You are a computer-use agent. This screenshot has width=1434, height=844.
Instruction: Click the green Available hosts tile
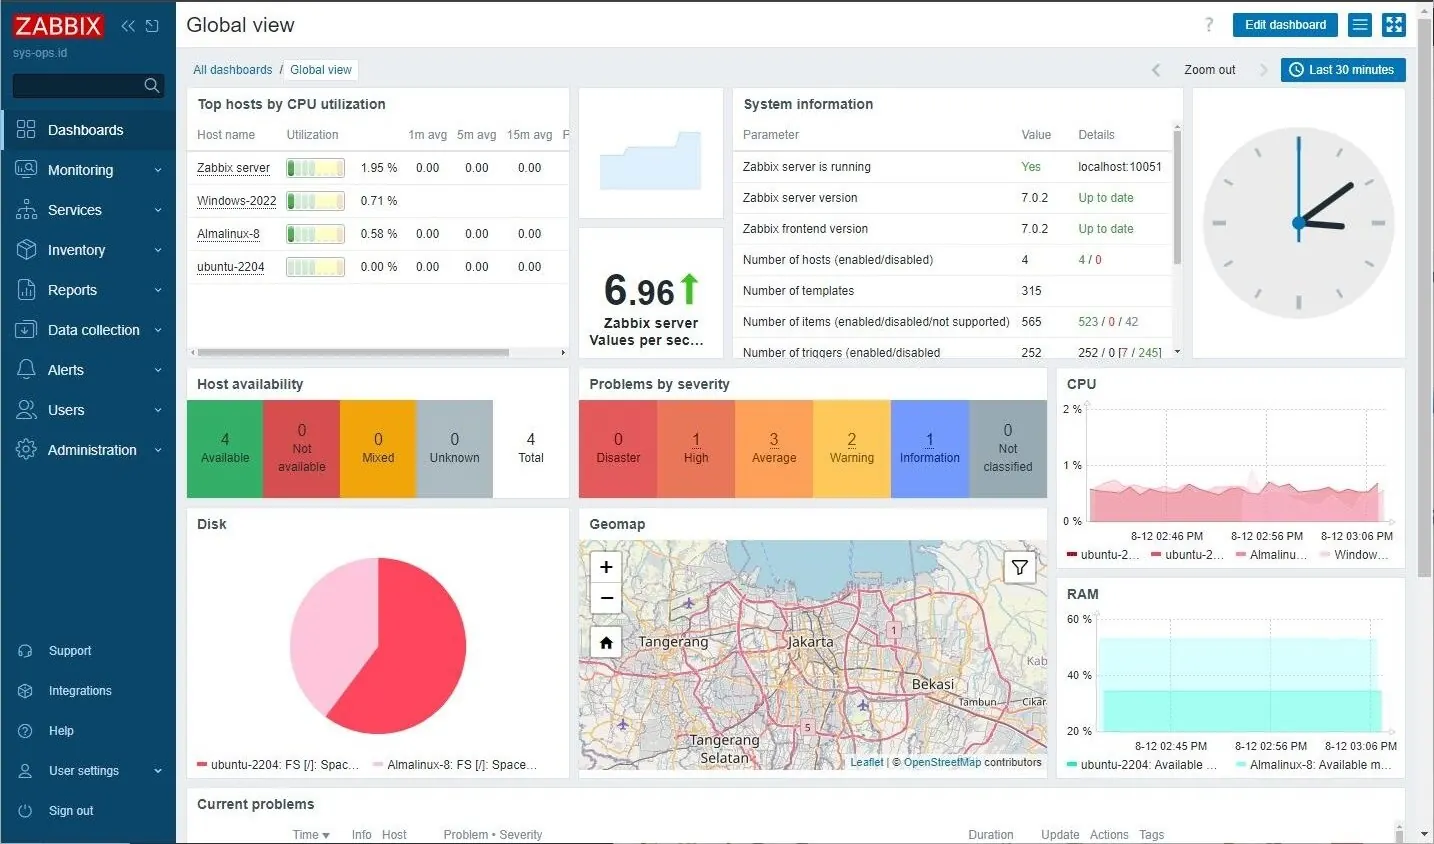[x=225, y=449]
